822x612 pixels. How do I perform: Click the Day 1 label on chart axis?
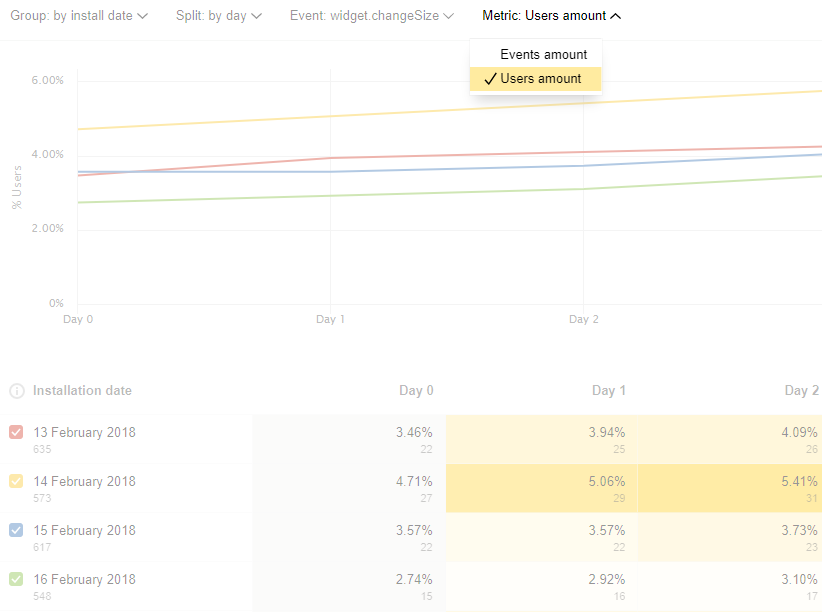[x=330, y=320]
